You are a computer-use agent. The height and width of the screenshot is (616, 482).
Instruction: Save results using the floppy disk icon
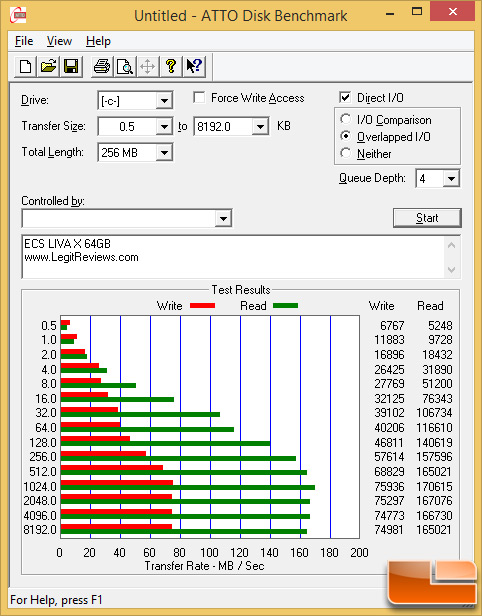click(x=71, y=66)
